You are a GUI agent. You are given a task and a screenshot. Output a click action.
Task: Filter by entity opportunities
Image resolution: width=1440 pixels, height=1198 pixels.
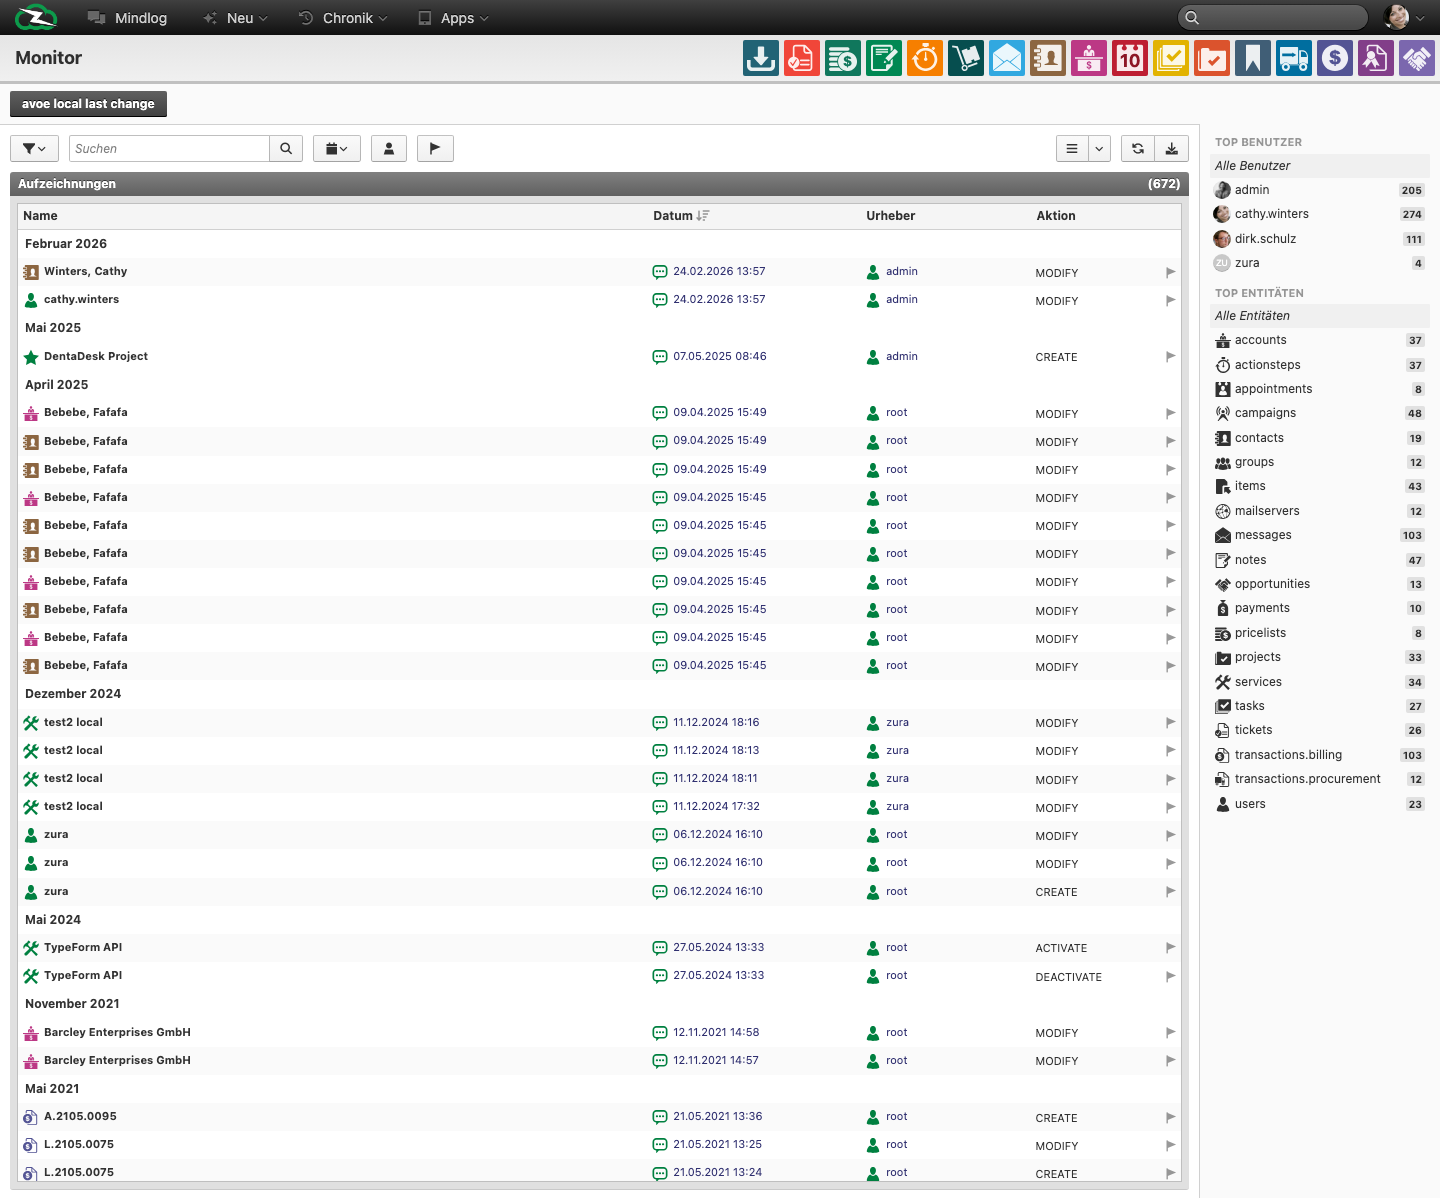coord(1320,584)
